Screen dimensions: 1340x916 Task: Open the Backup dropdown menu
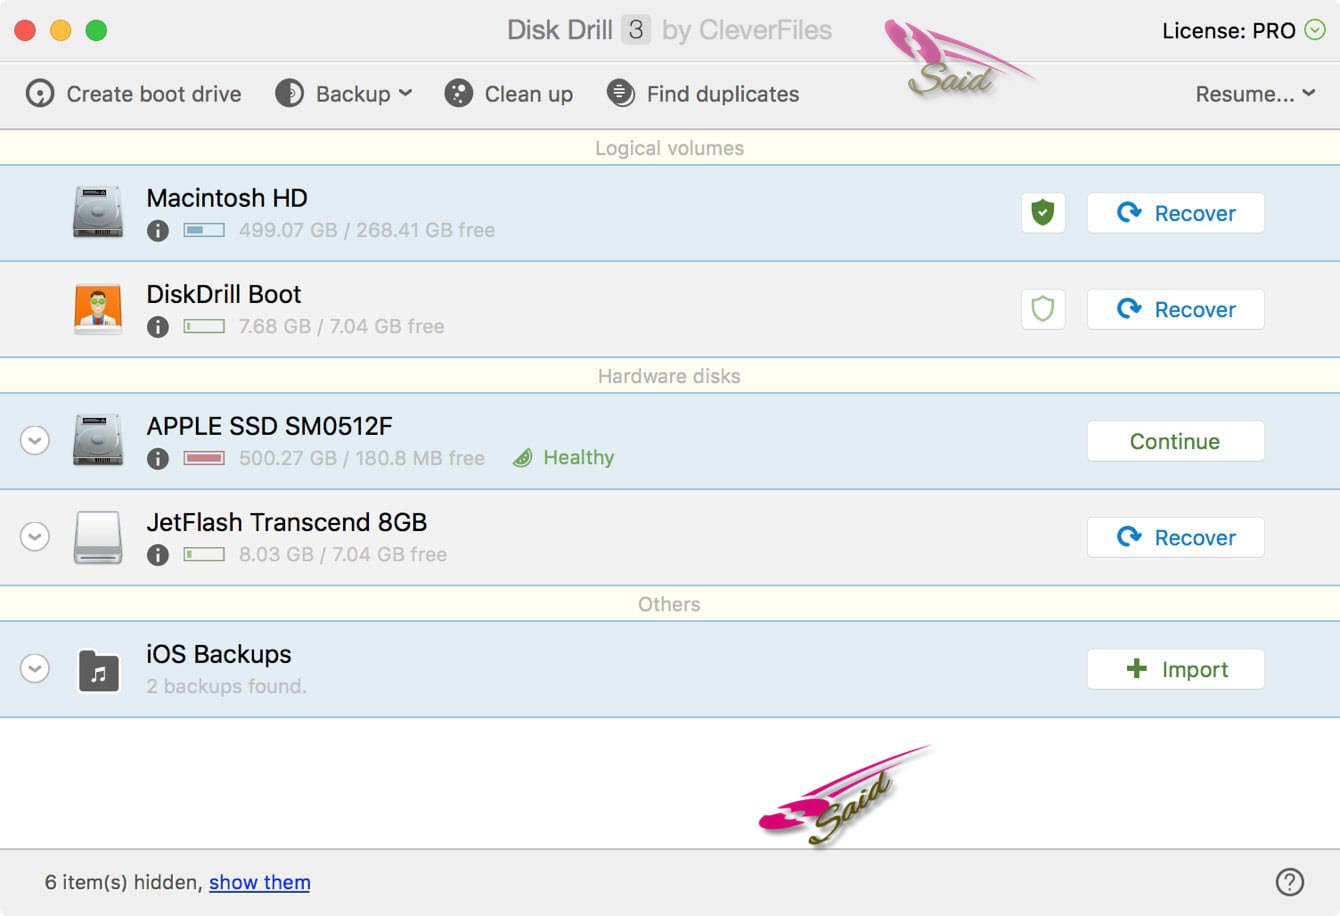344,94
